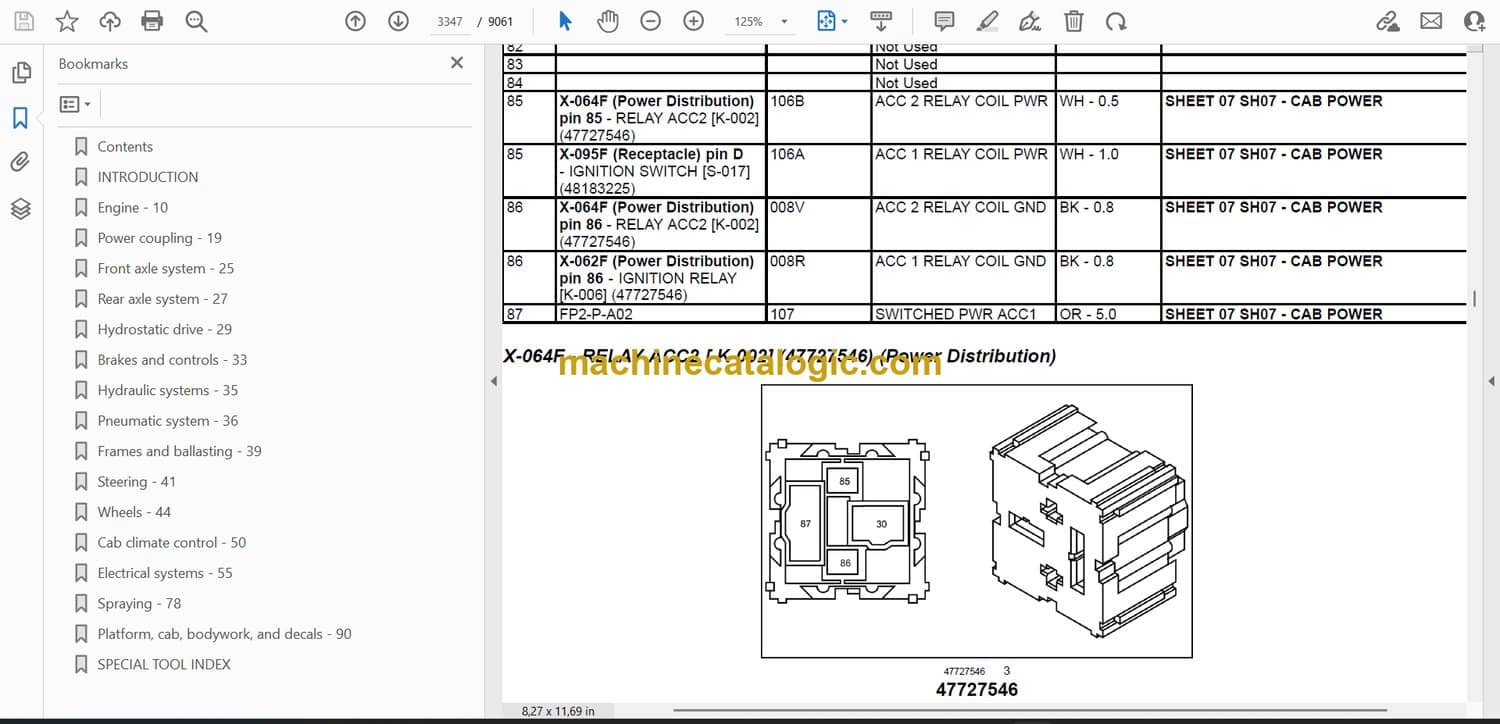The image size is (1500, 724).
Task: Open the Front axle system - 25 bookmark
Action: point(166,268)
